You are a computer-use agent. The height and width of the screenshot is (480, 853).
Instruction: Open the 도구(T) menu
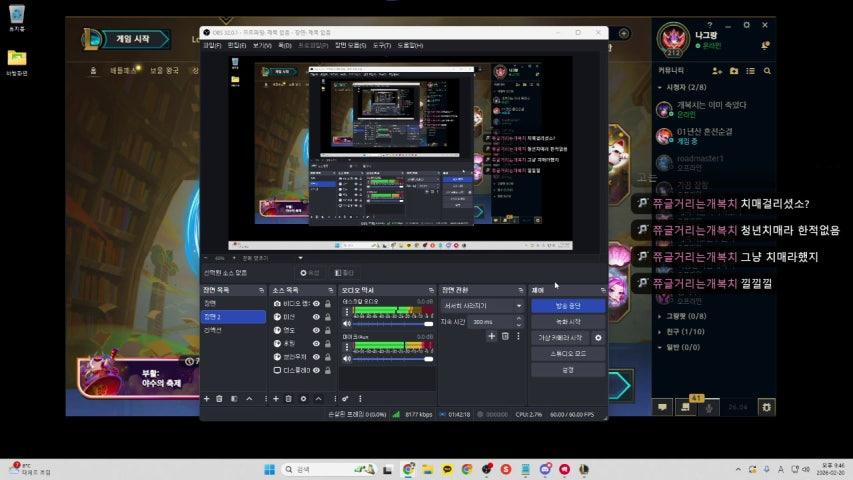pyautogui.click(x=381, y=45)
